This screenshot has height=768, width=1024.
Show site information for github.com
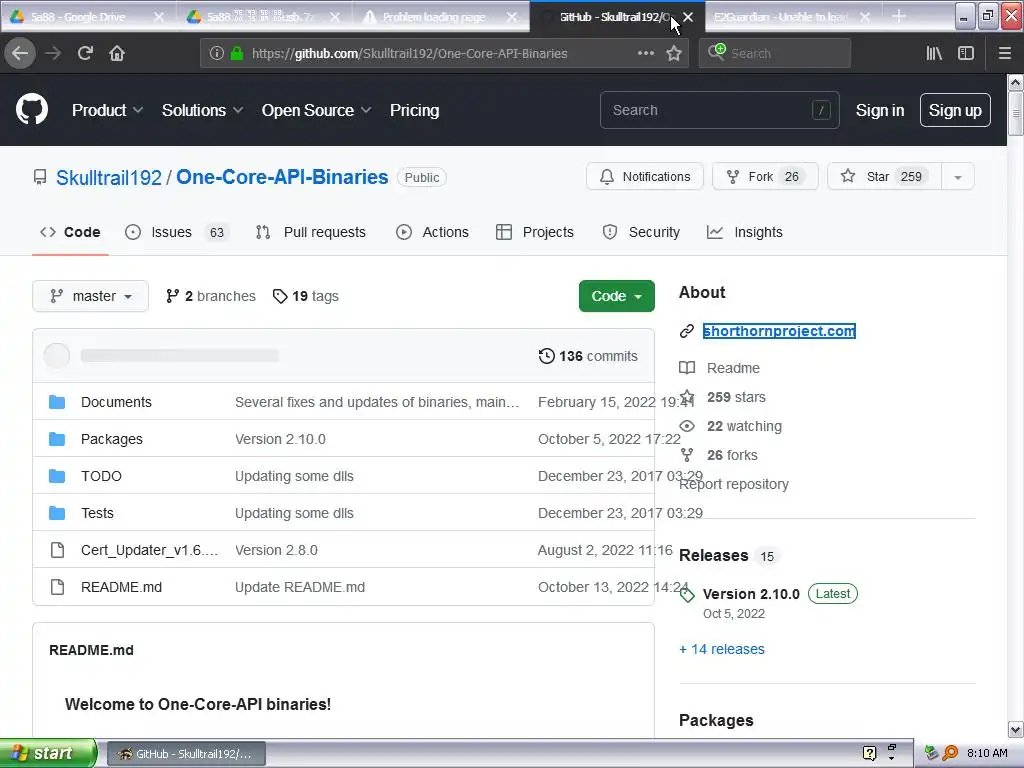(x=216, y=54)
